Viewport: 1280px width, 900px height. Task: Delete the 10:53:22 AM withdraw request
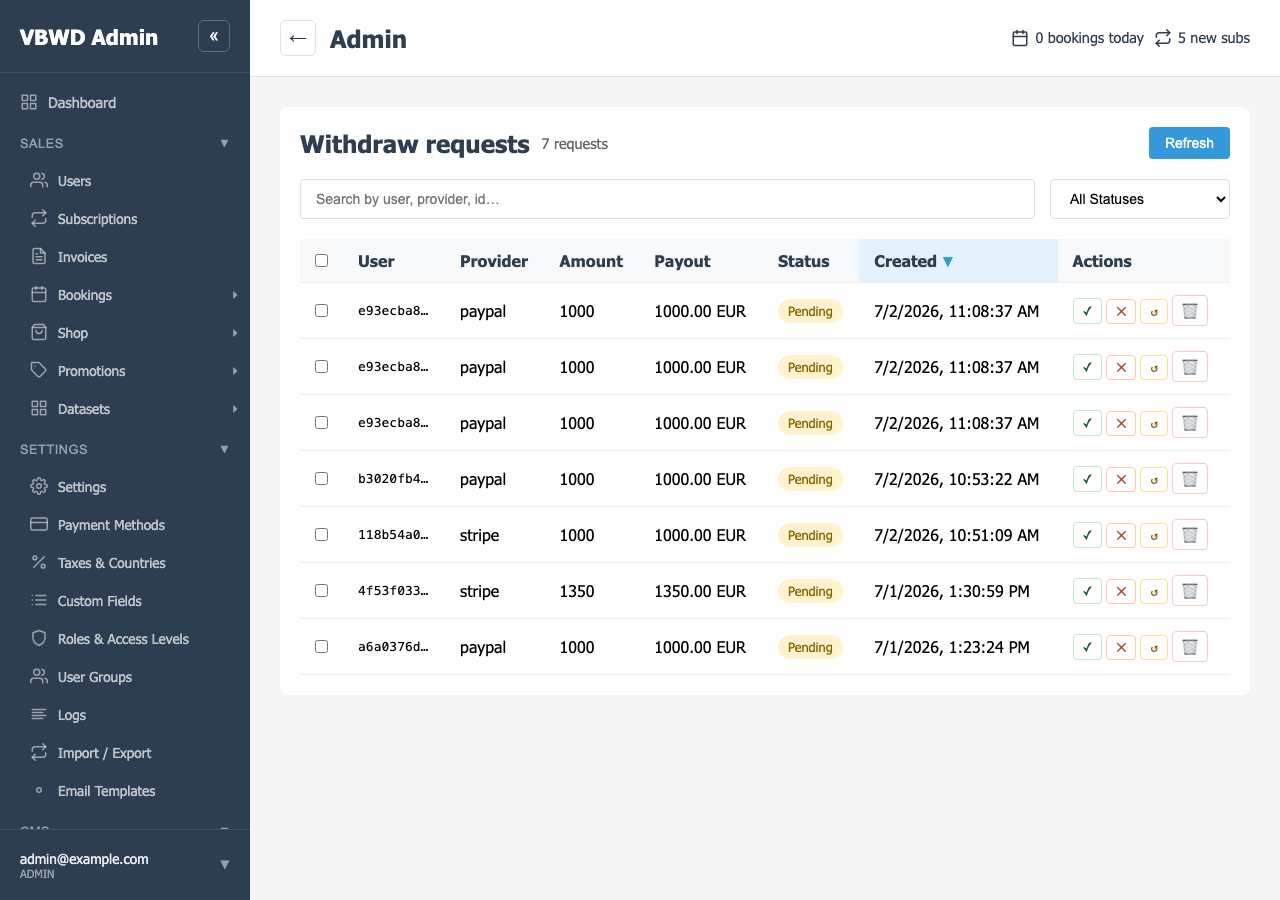click(1190, 479)
